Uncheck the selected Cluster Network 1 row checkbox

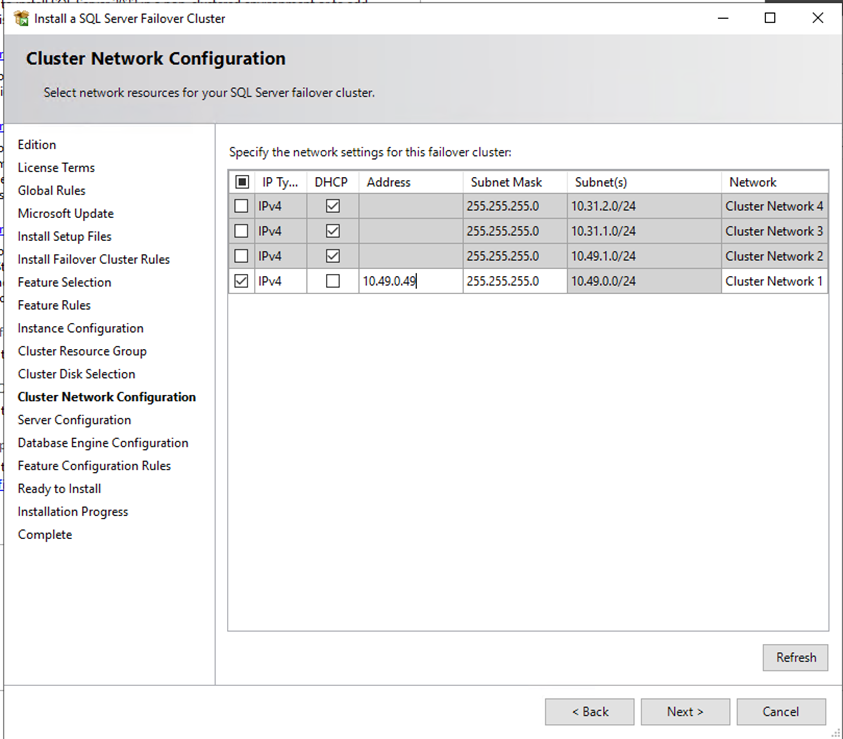(x=241, y=281)
